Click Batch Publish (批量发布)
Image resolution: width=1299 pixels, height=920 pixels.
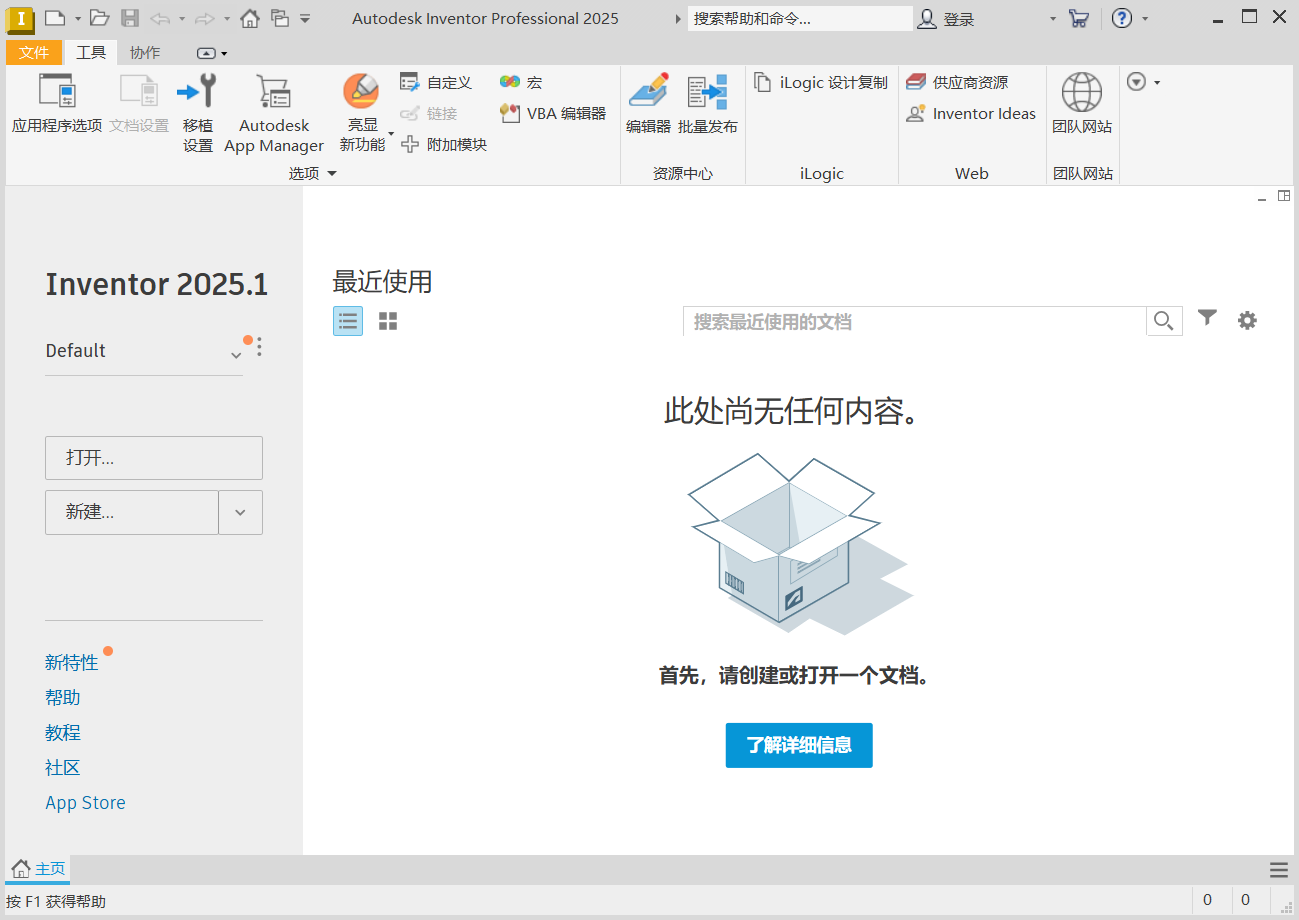coord(708,104)
